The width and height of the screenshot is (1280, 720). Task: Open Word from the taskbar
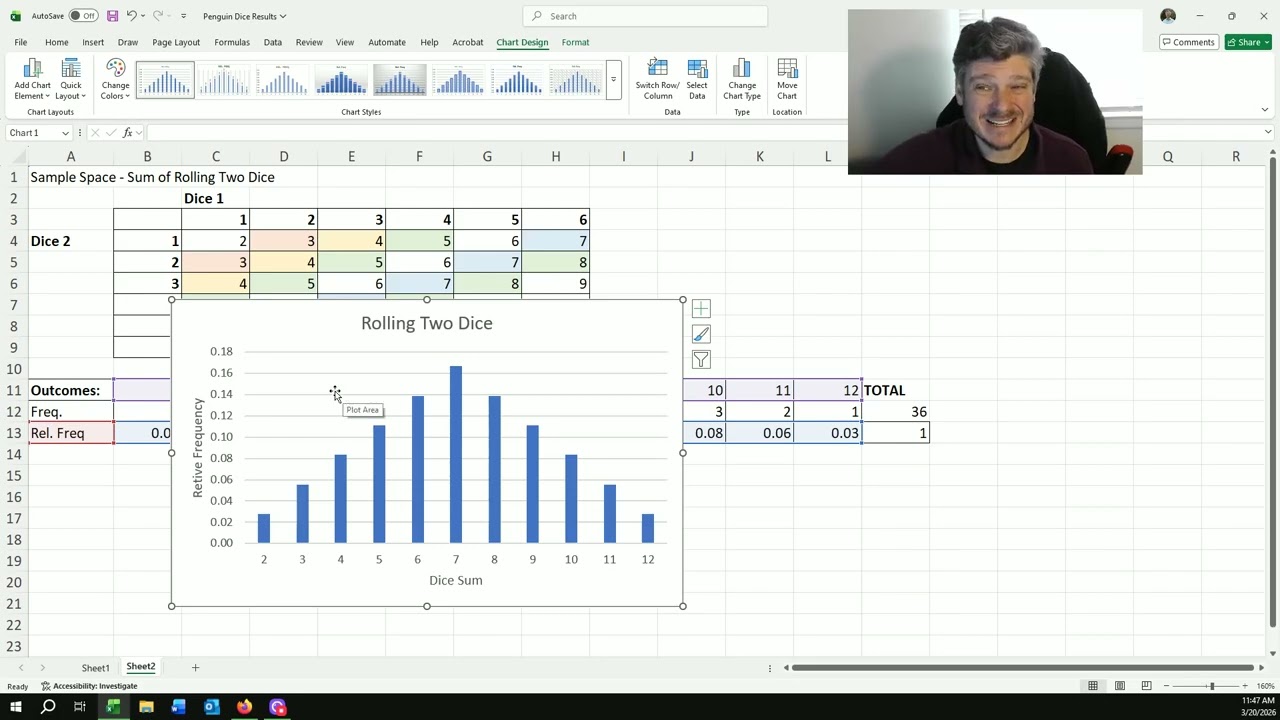click(179, 707)
